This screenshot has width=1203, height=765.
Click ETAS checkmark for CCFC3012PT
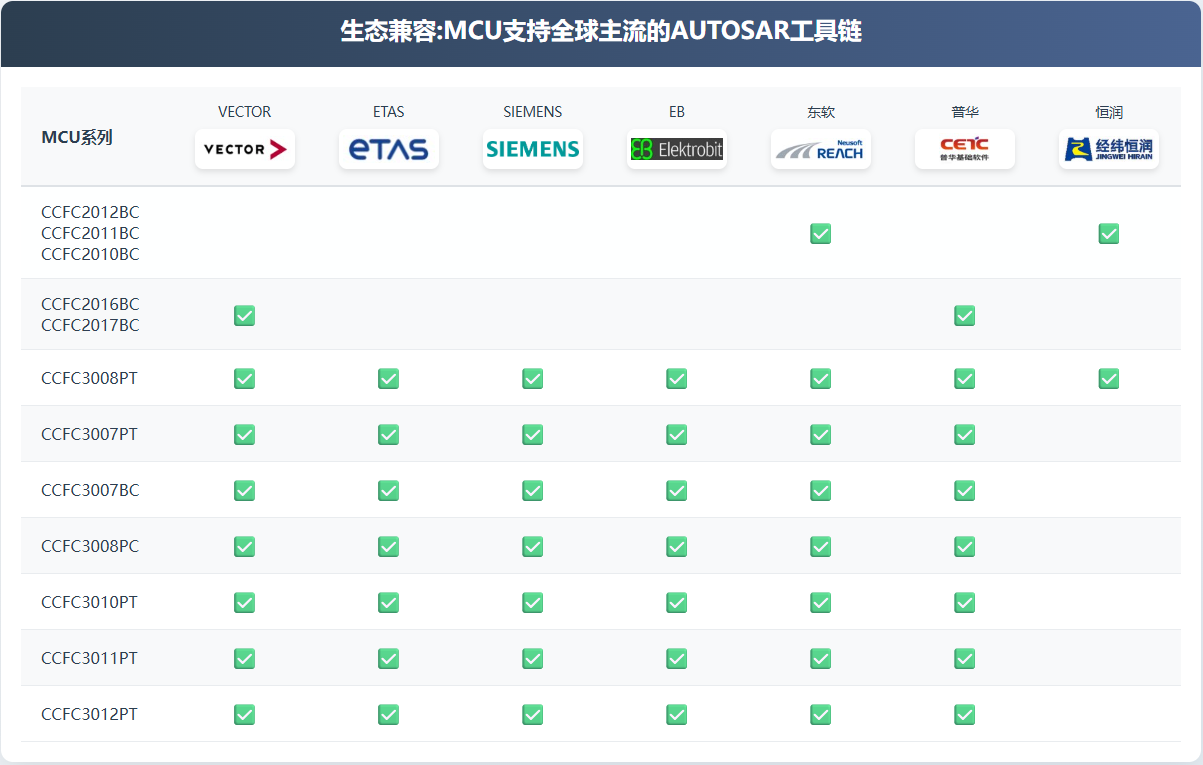389,714
